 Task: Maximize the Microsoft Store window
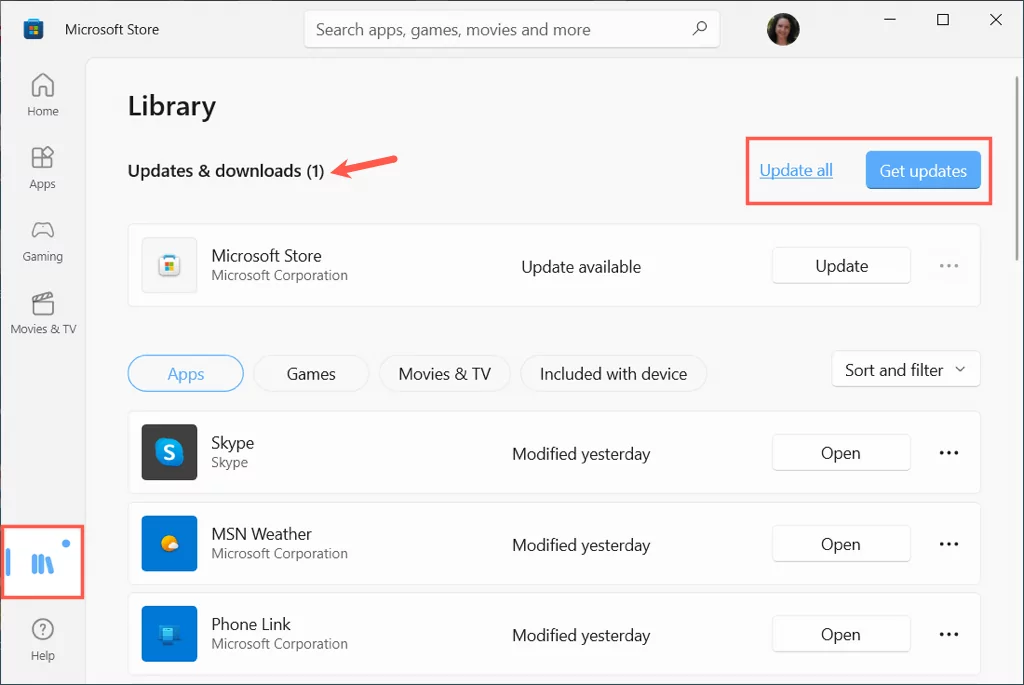[942, 20]
